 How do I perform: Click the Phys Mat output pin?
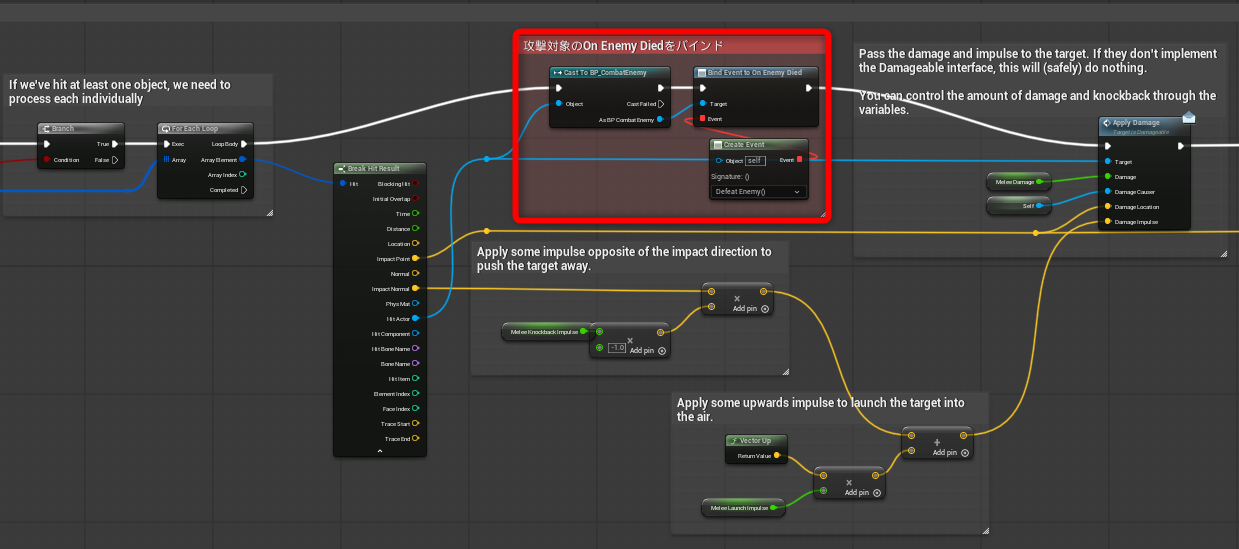415,304
